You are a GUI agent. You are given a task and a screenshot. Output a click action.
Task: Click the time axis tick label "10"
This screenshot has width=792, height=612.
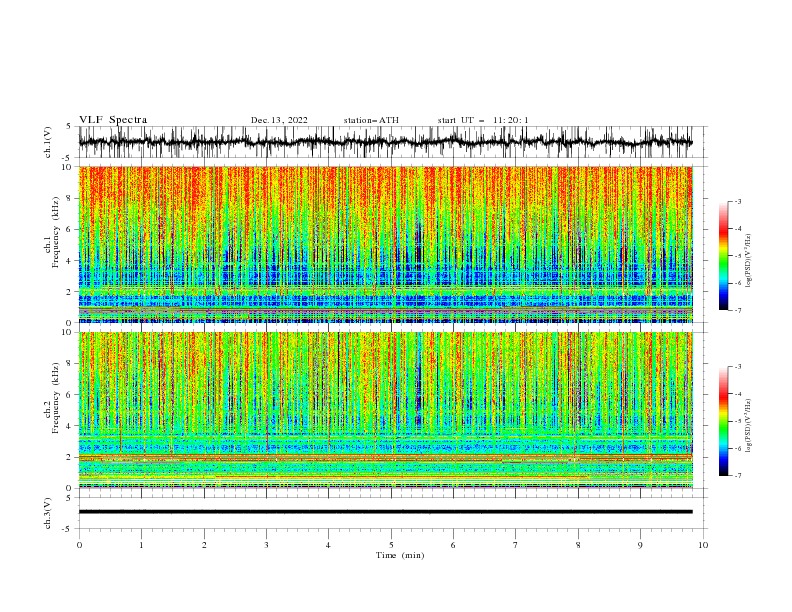703,545
